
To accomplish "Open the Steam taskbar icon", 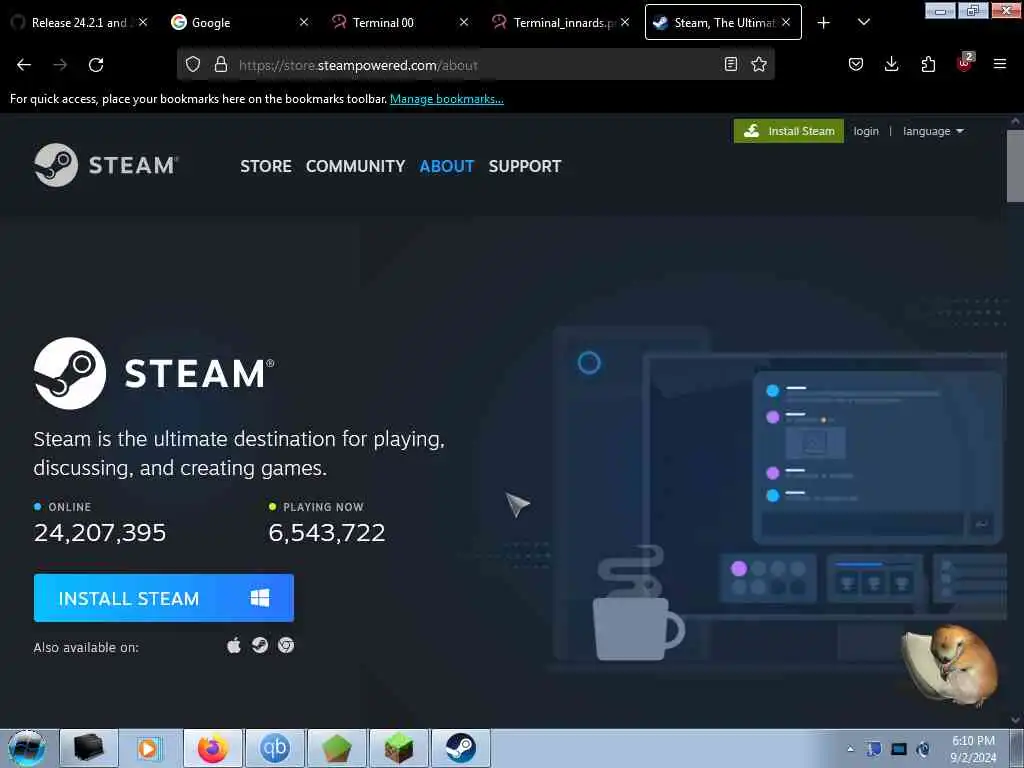I will click(460, 748).
